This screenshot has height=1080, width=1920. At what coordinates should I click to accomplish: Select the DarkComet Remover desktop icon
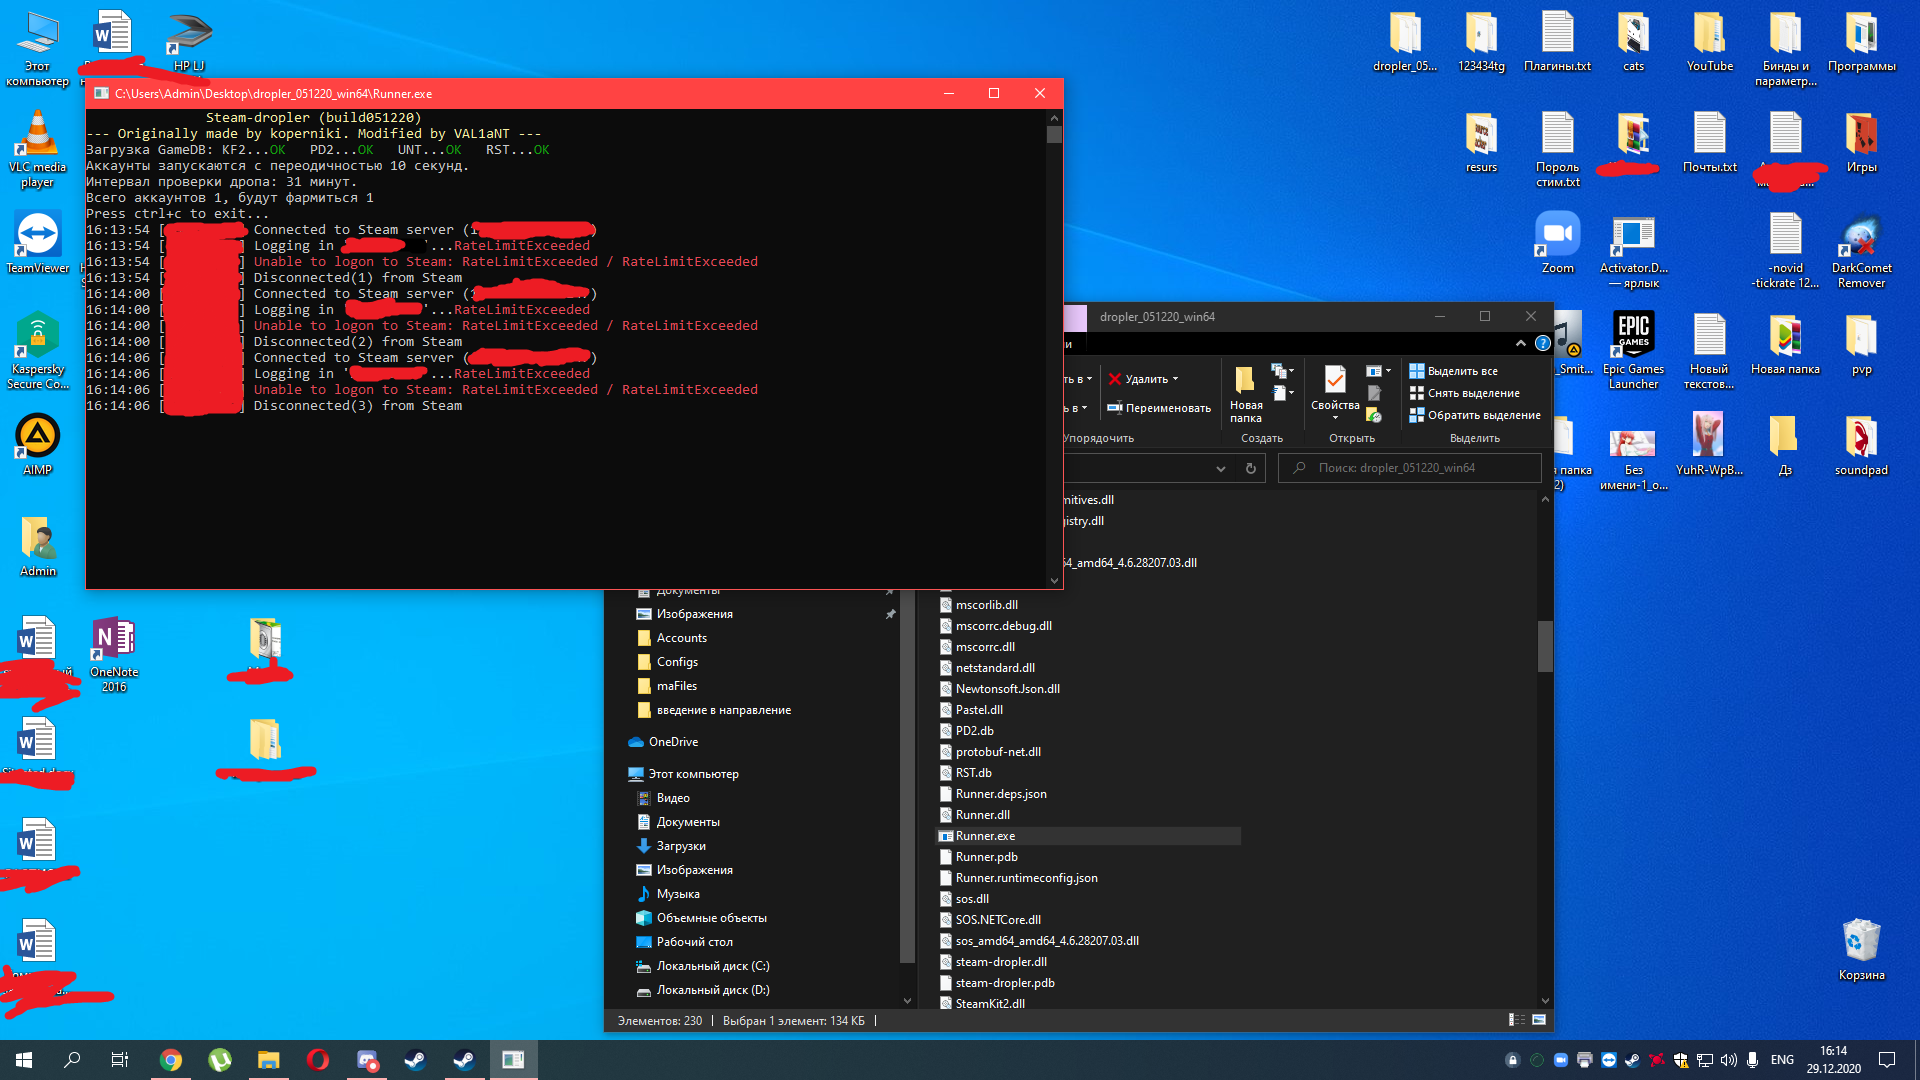pyautogui.click(x=1861, y=250)
